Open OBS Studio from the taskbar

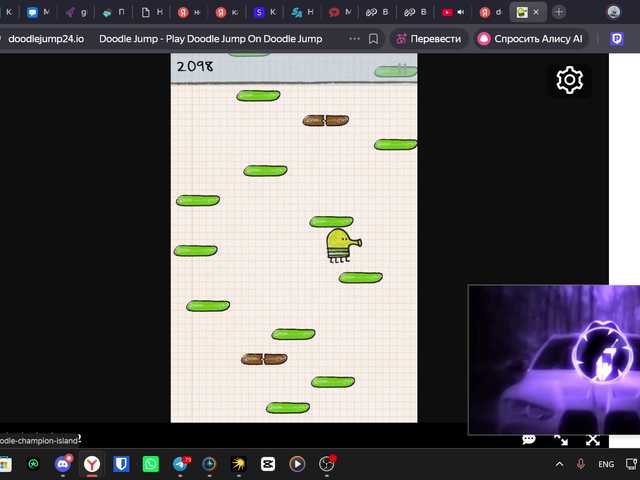tap(327, 464)
